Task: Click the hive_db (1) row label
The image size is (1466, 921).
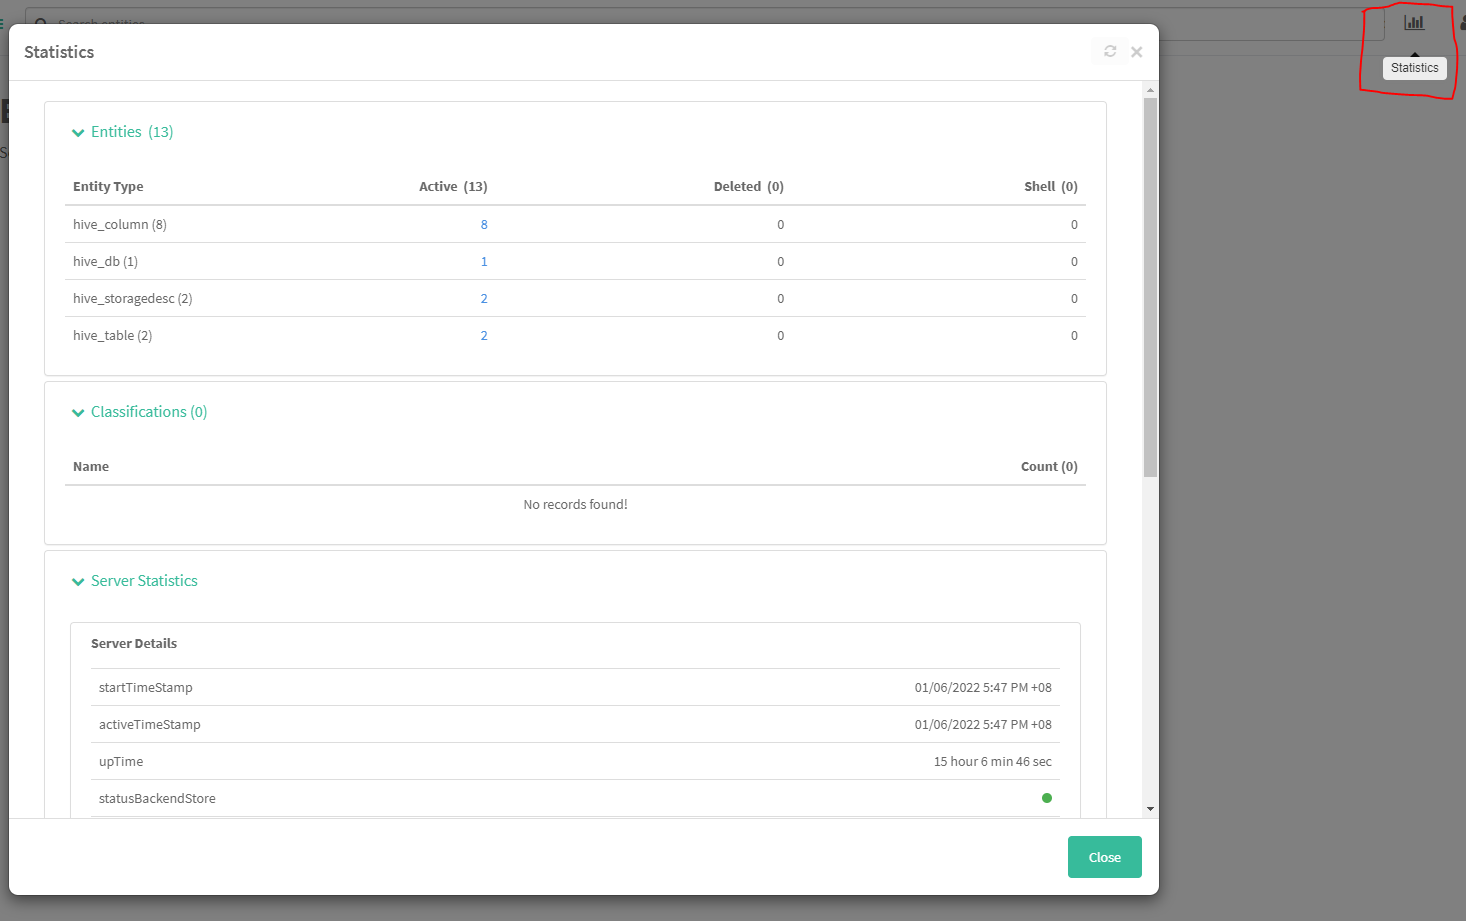Action: 105,261
